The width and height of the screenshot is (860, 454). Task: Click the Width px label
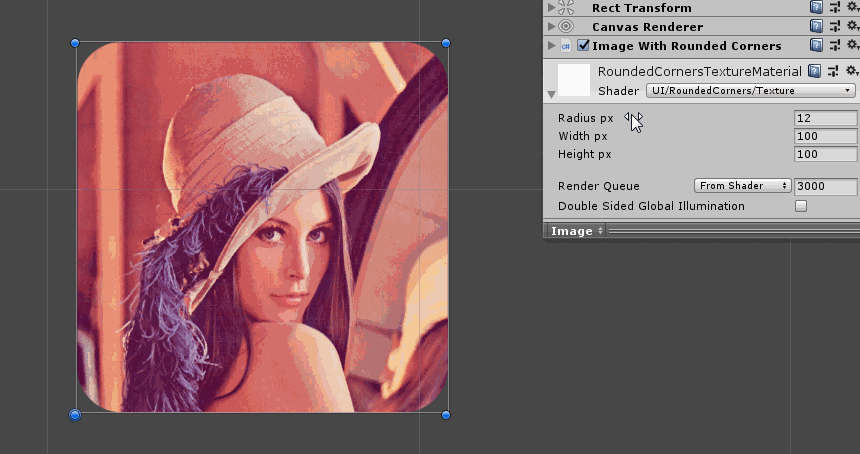click(583, 136)
